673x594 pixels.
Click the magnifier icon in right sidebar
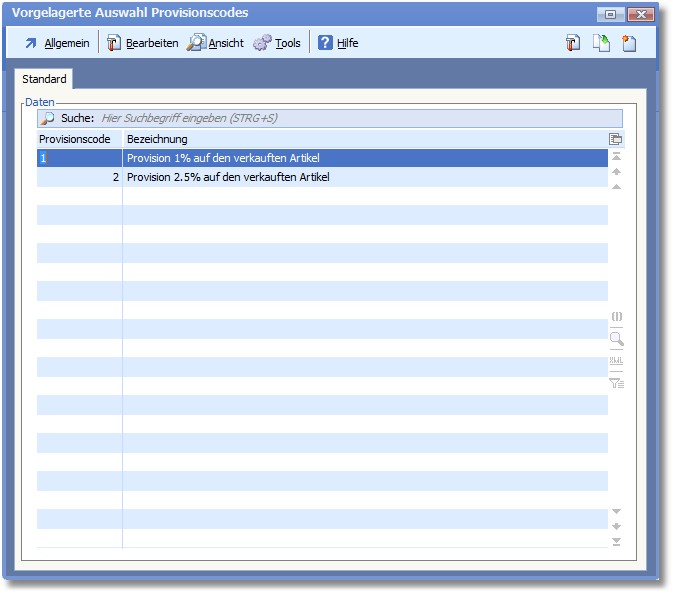pyautogui.click(x=617, y=339)
